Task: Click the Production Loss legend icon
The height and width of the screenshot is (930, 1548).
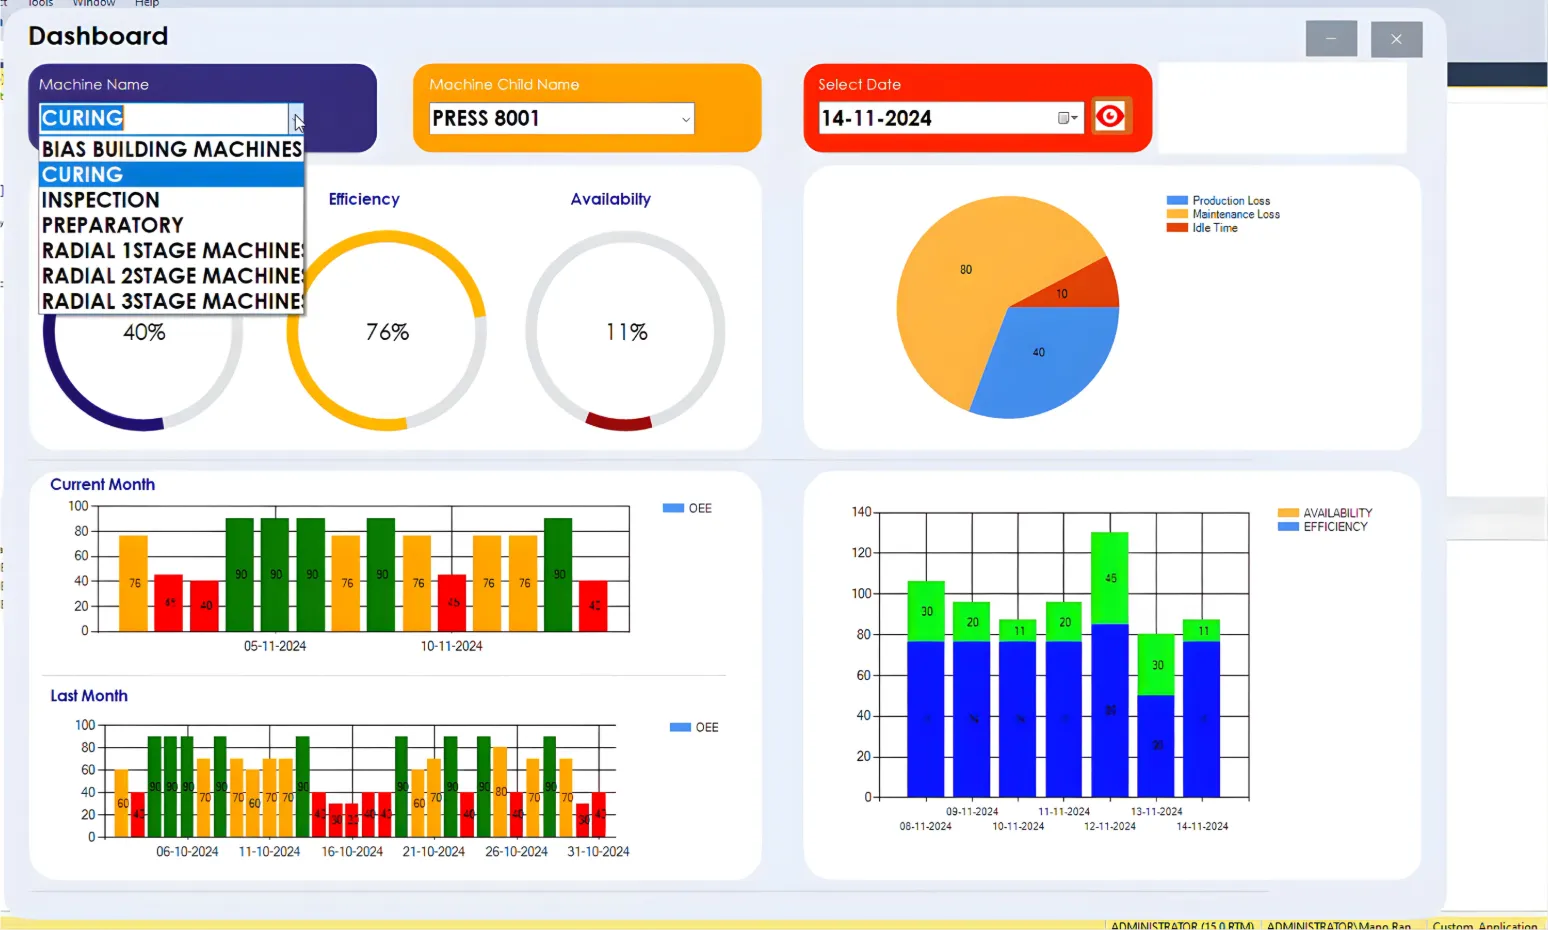Action: (1176, 200)
